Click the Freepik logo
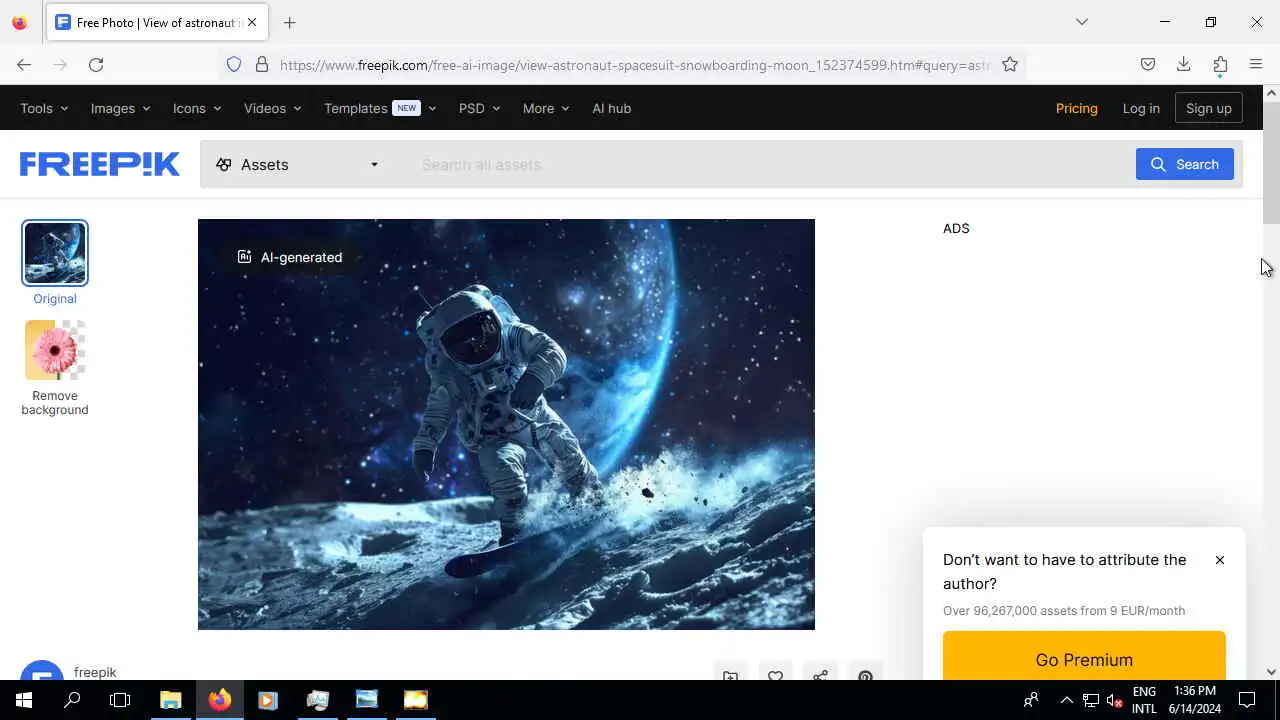This screenshot has width=1280, height=720. 100,164
